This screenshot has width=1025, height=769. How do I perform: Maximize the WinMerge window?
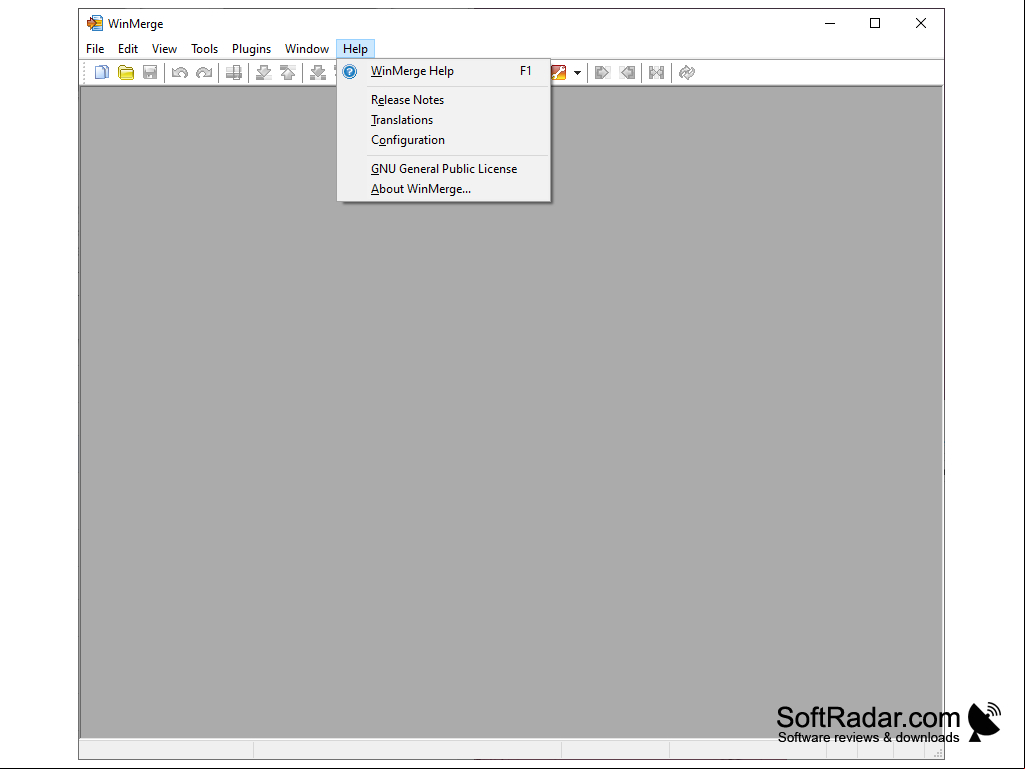875,24
